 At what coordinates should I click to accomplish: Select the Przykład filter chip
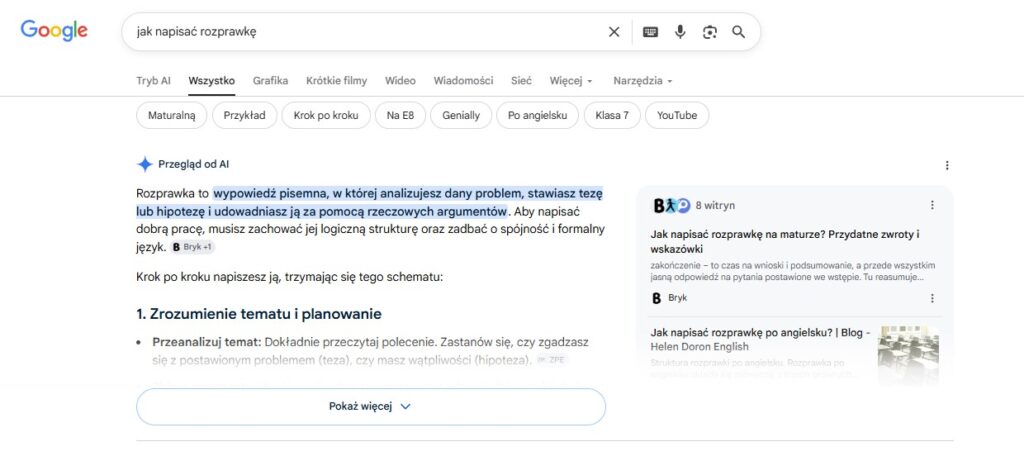click(244, 116)
